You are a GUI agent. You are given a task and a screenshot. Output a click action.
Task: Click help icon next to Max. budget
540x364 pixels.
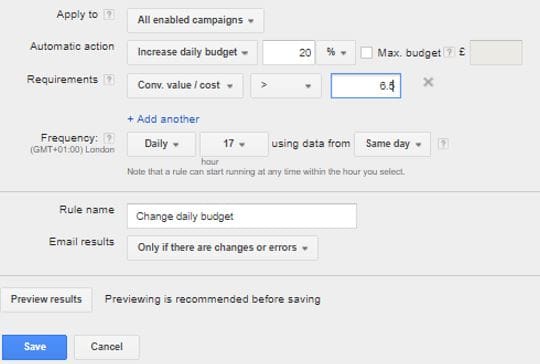pyautogui.click(x=449, y=52)
